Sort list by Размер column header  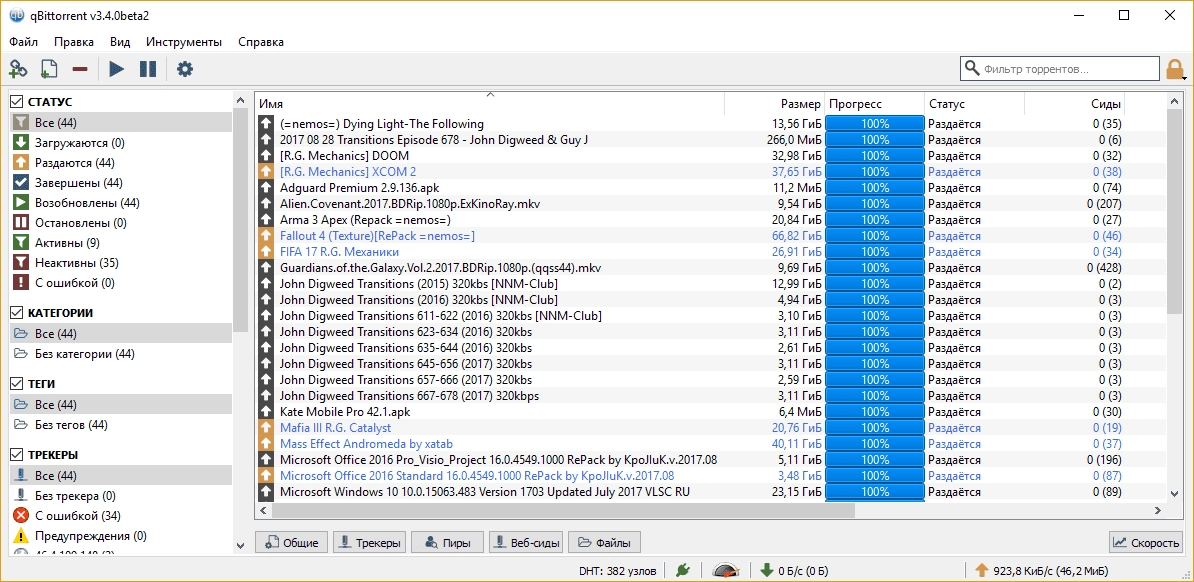[774, 104]
